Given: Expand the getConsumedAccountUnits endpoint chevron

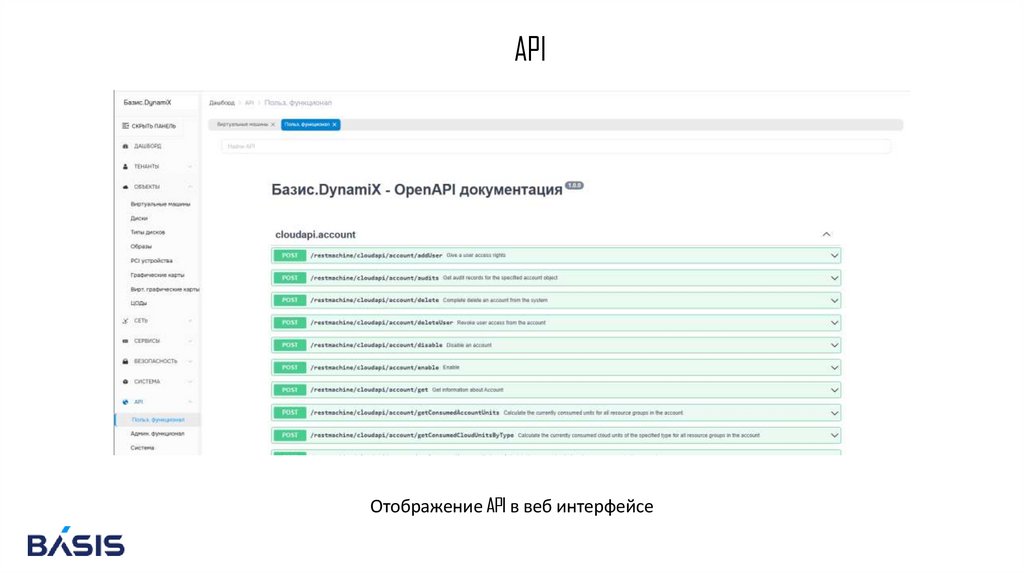Looking at the screenshot, I should click(x=834, y=413).
